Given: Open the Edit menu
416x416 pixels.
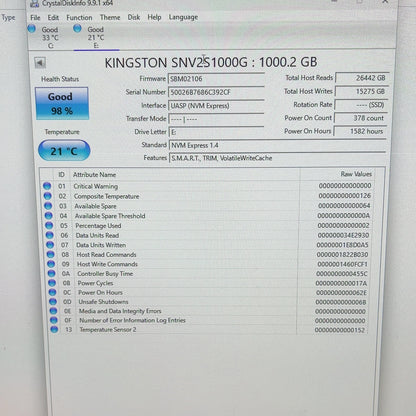Looking at the screenshot, I should point(53,17).
